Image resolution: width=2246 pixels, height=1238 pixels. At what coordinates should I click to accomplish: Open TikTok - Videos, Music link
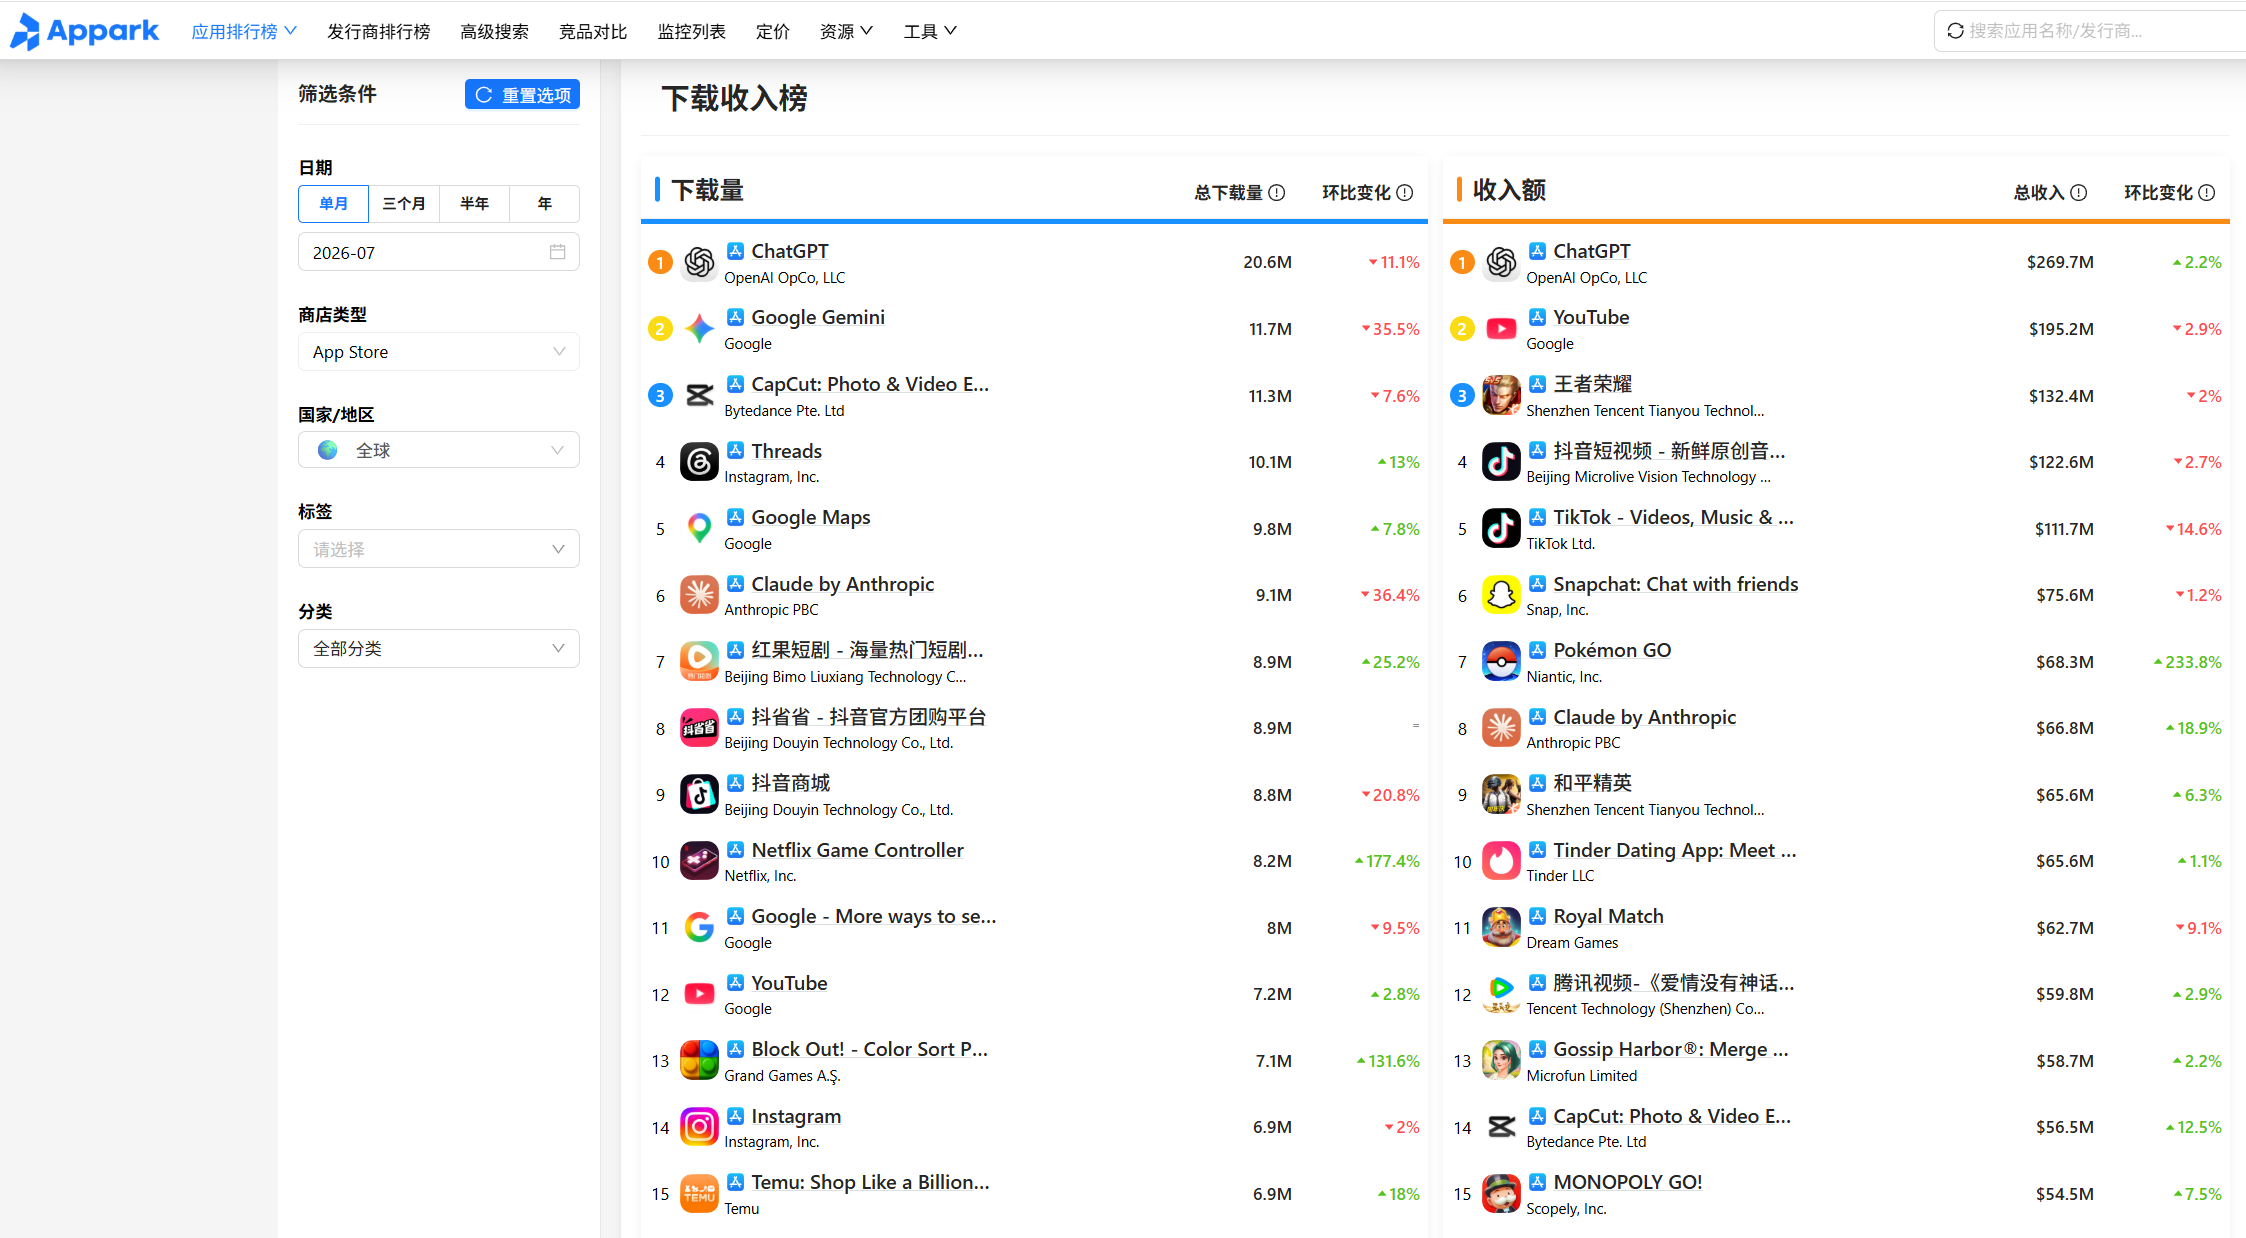point(1674,517)
